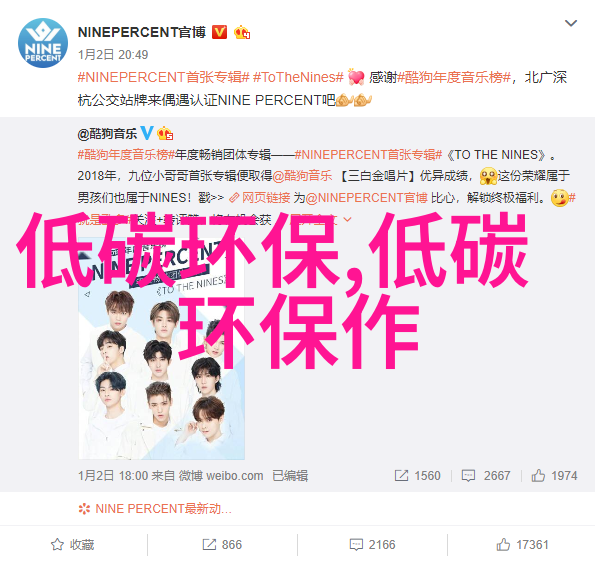Click the crown membership badge beside NINEPERCENT官博
This screenshot has height=562, width=595.
(x=242, y=33)
